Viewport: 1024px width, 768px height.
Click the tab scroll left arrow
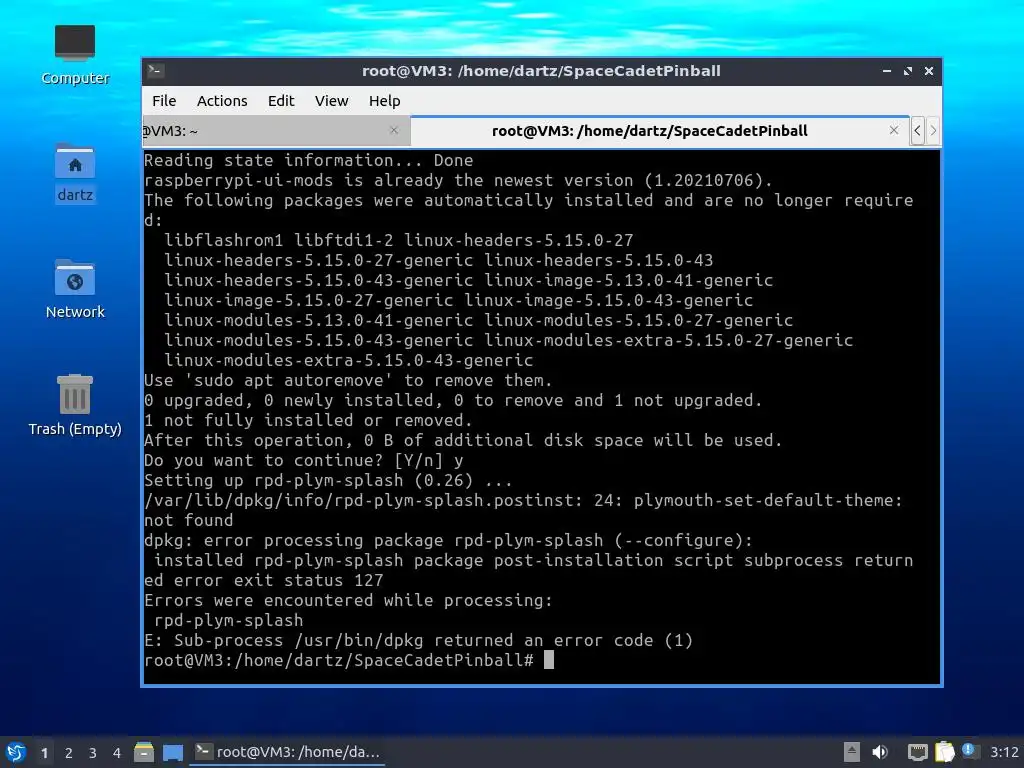918,131
